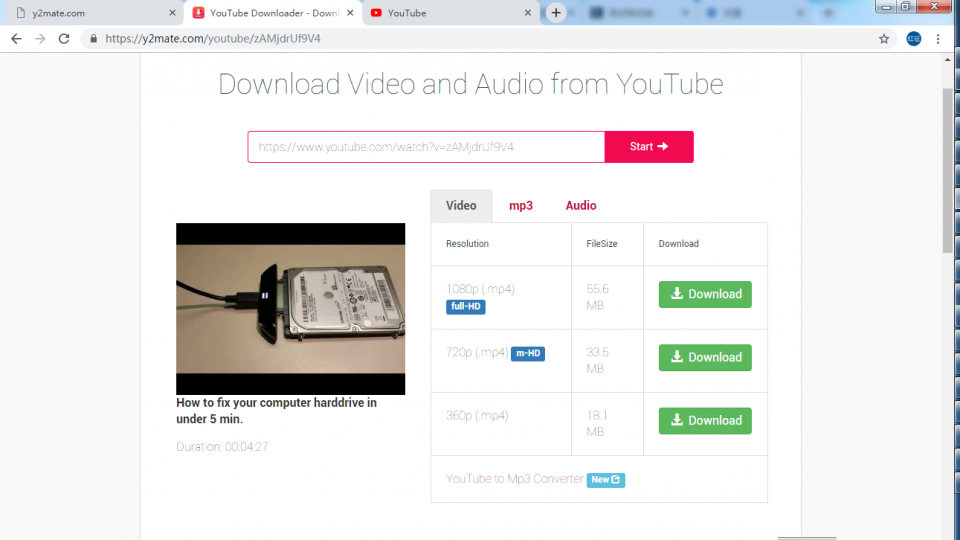Click the video title 'How to fix your computer harddrive'
This screenshot has height=540, width=960.
coord(276,411)
